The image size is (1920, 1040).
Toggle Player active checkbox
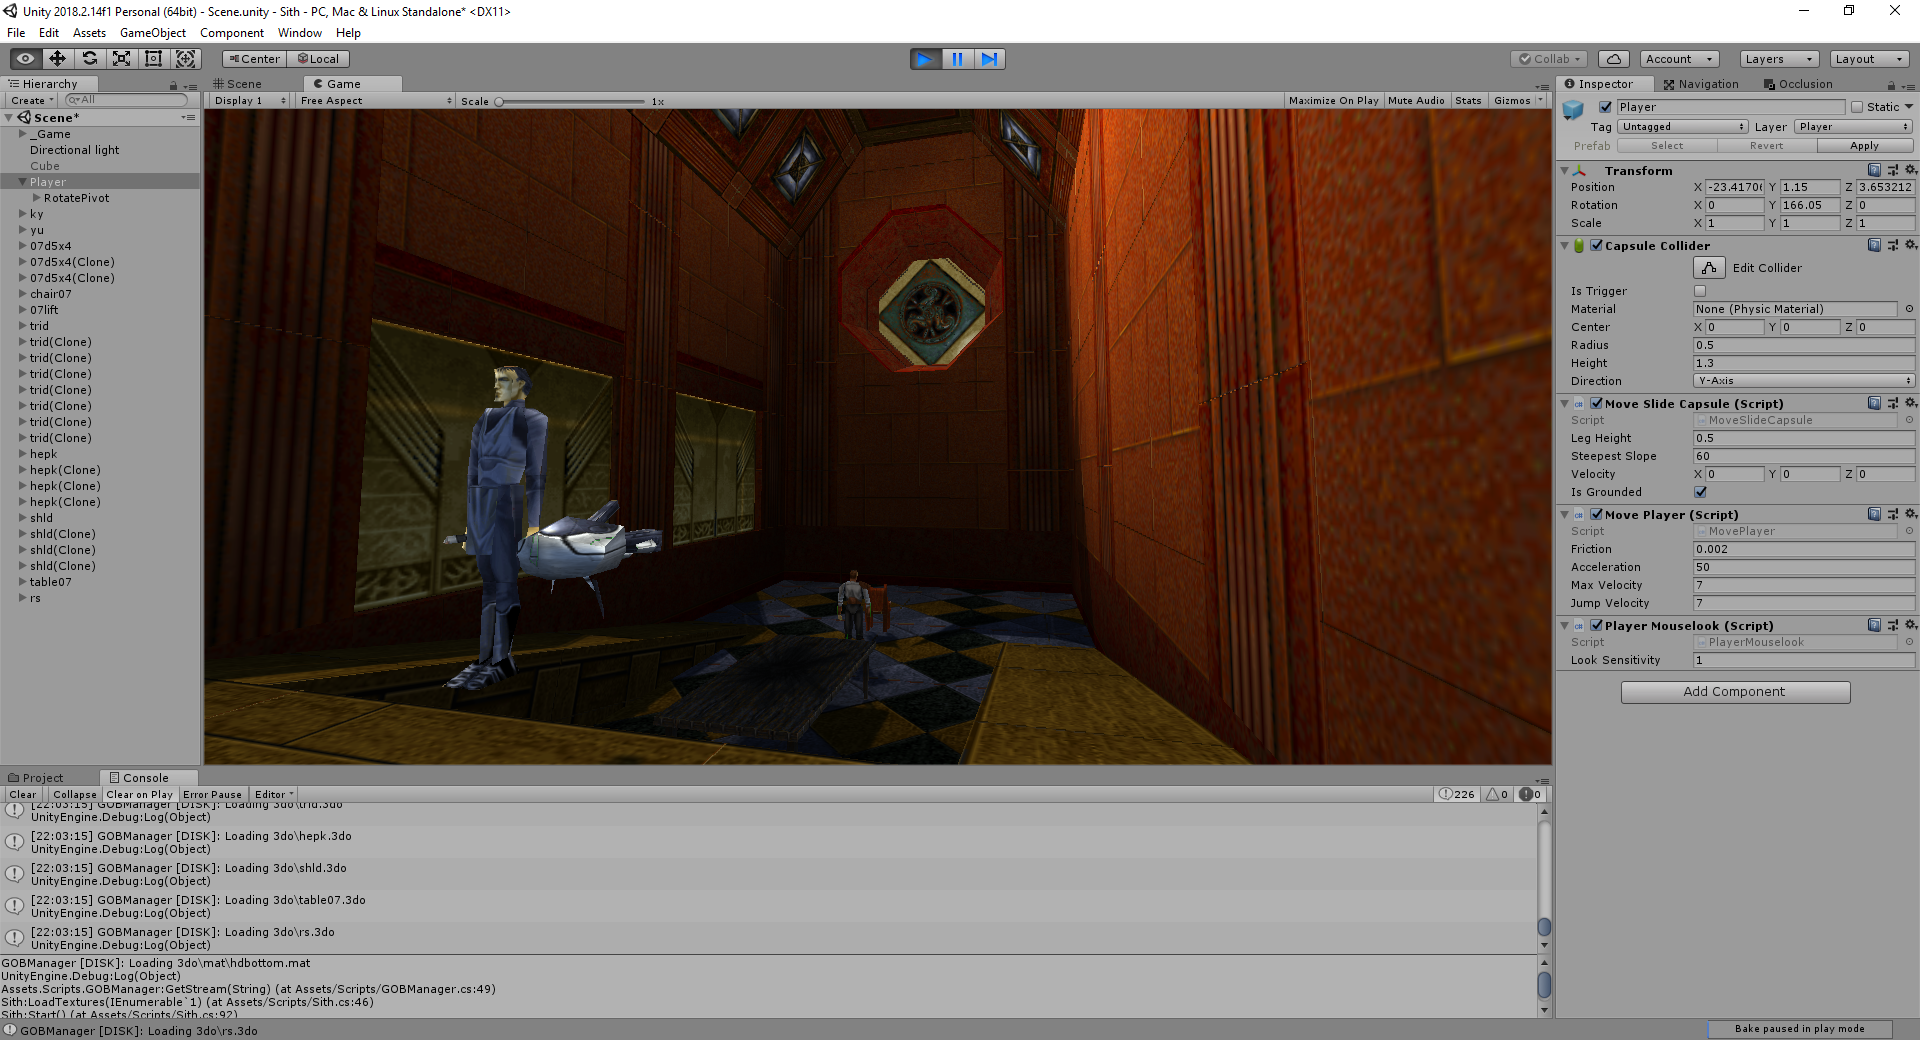point(1605,107)
